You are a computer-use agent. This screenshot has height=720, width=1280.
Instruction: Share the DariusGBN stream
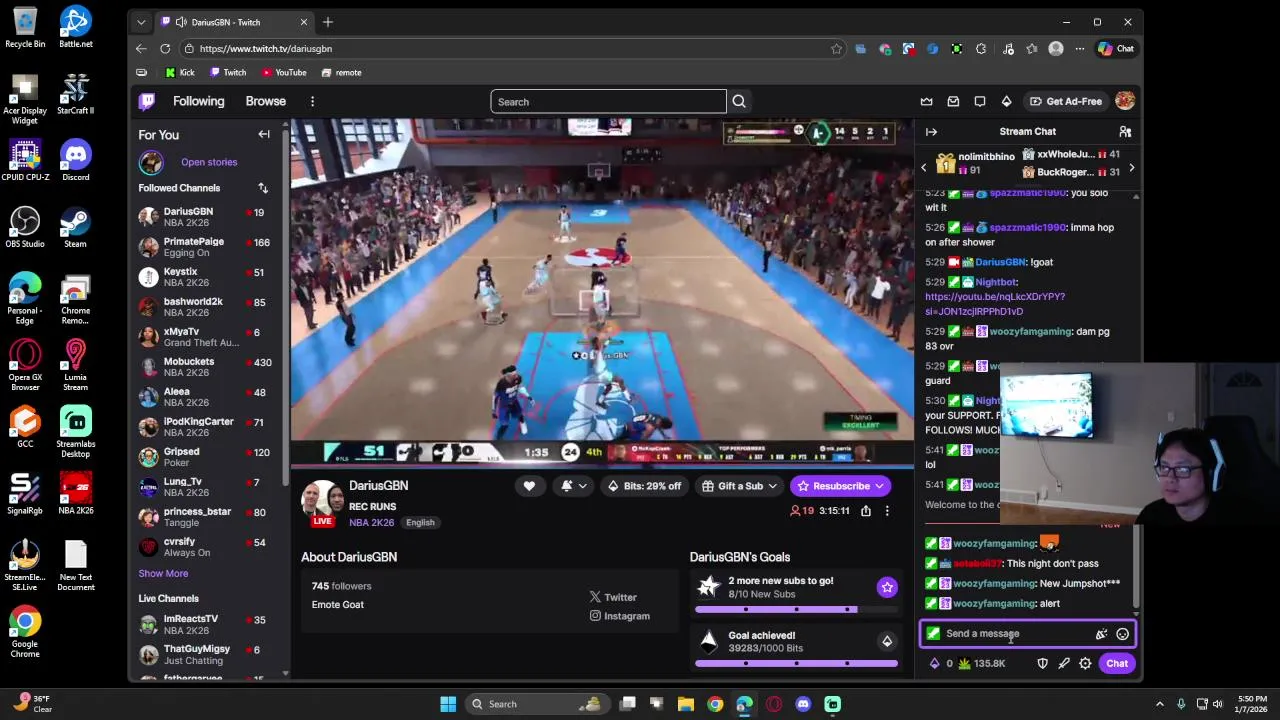[866, 511]
